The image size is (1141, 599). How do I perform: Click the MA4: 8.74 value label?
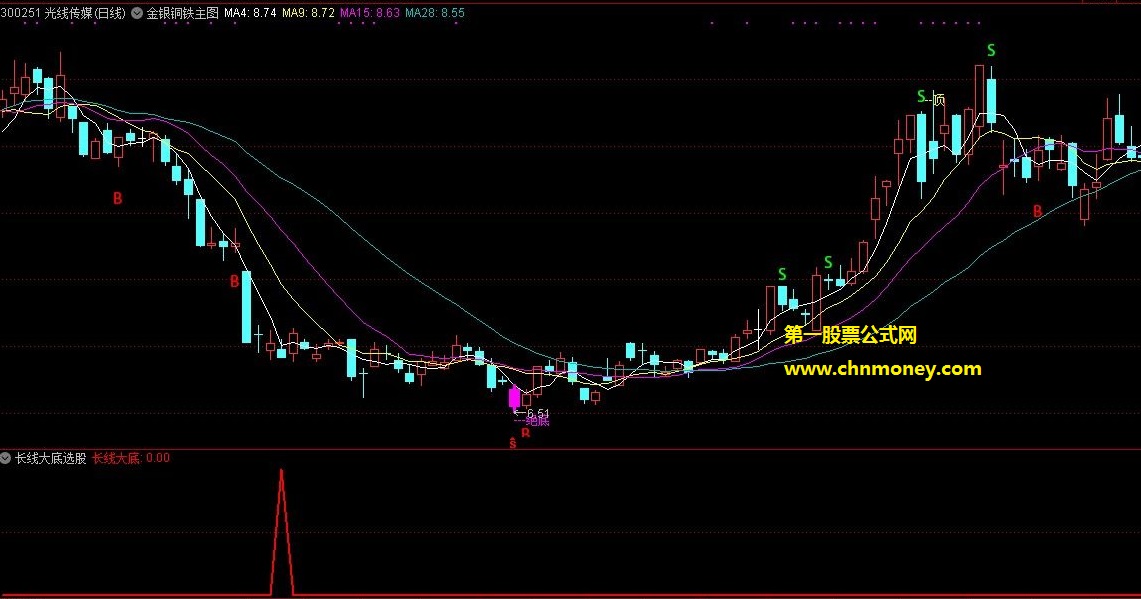pyautogui.click(x=250, y=13)
